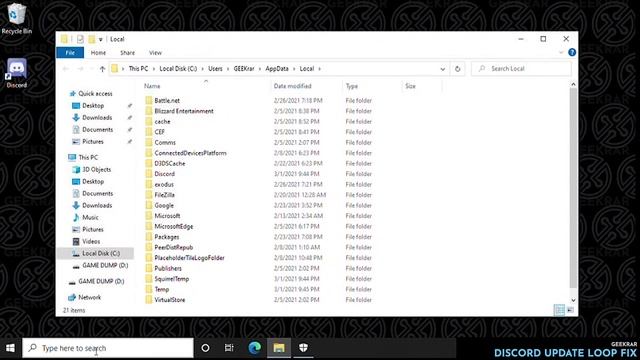Open the address bar history dropdown

coord(442,69)
